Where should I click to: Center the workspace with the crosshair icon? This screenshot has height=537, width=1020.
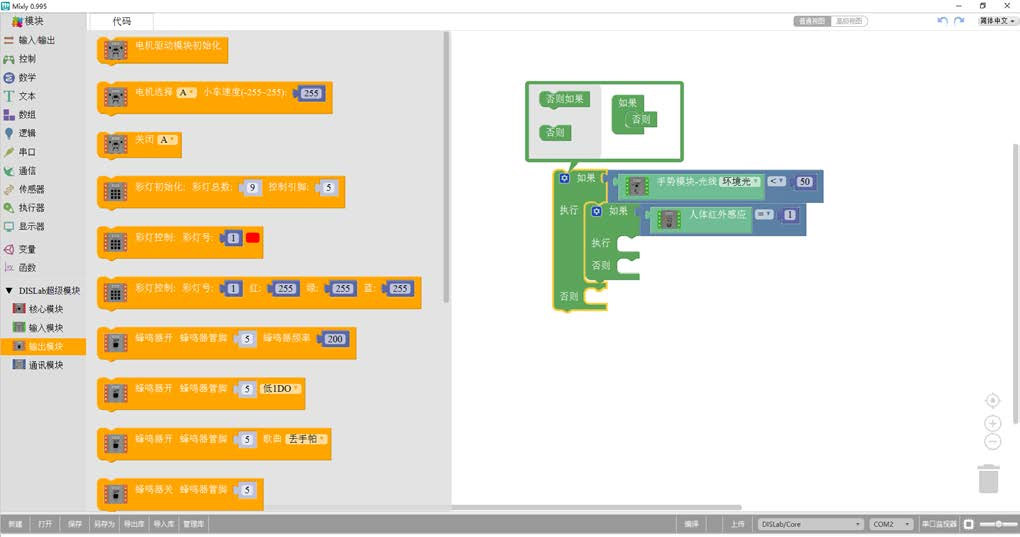tap(992, 400)
